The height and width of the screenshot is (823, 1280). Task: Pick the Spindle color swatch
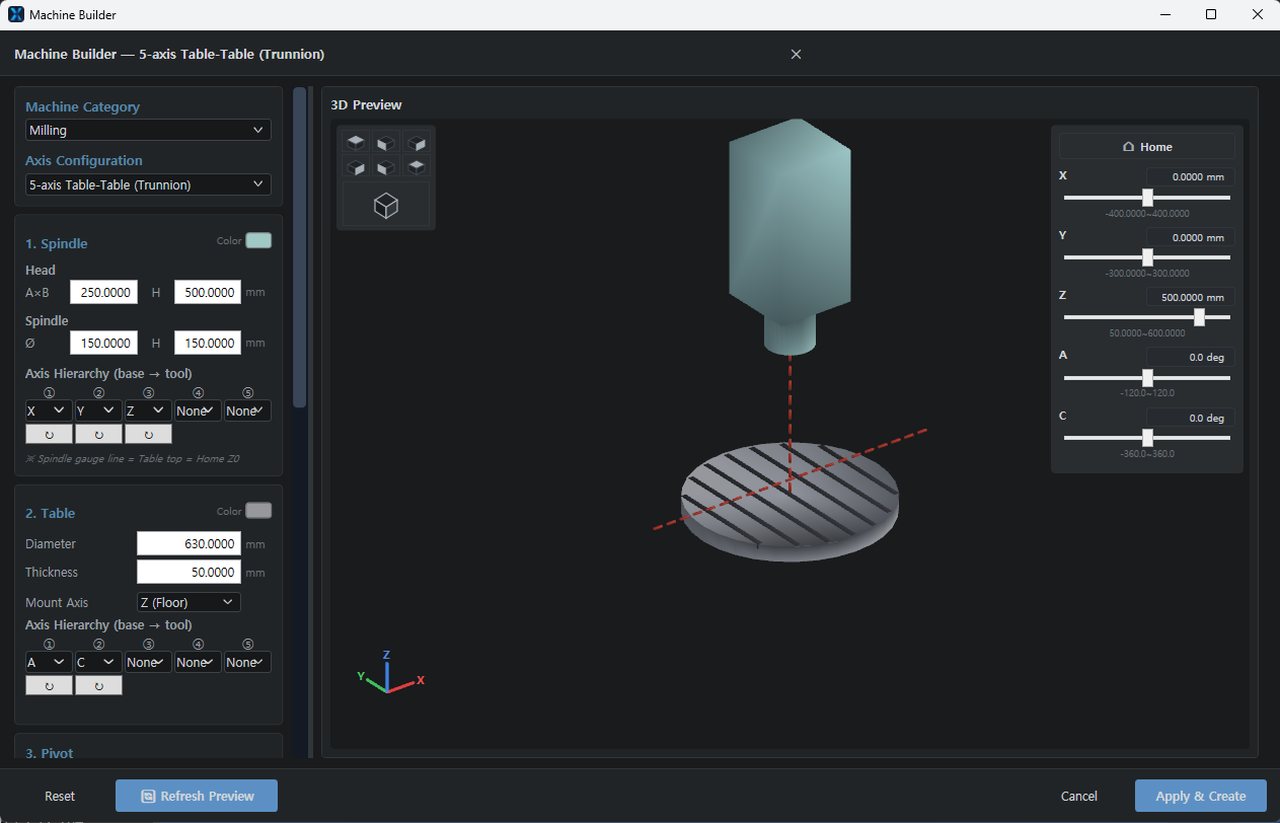point(258,241)
